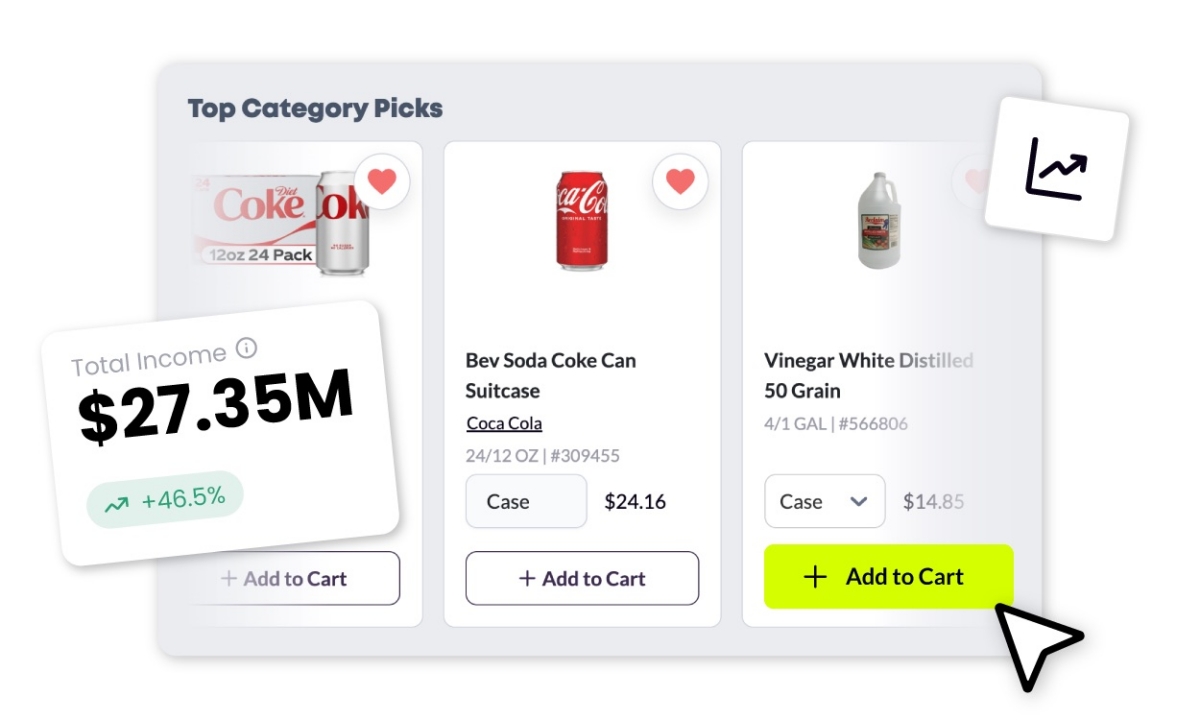Image resolution: width=1200 pixels, height=720 pixels.
Task: Click plus icon on Diet Coke Add to Cart
Action: click(229, 578)
